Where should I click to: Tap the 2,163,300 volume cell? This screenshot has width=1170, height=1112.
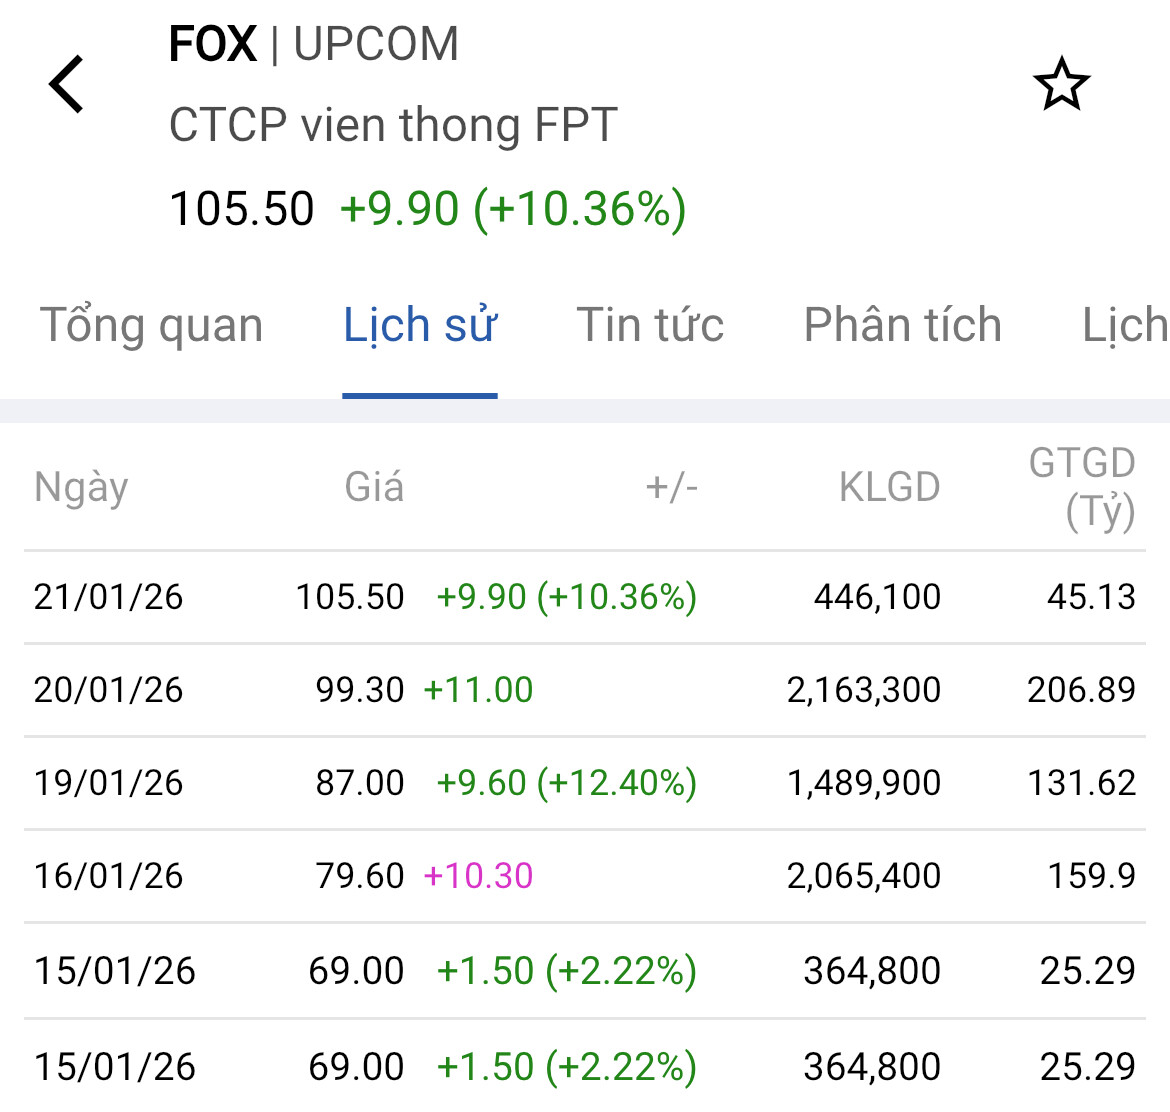pyautogui.click(x=863, y=690)
